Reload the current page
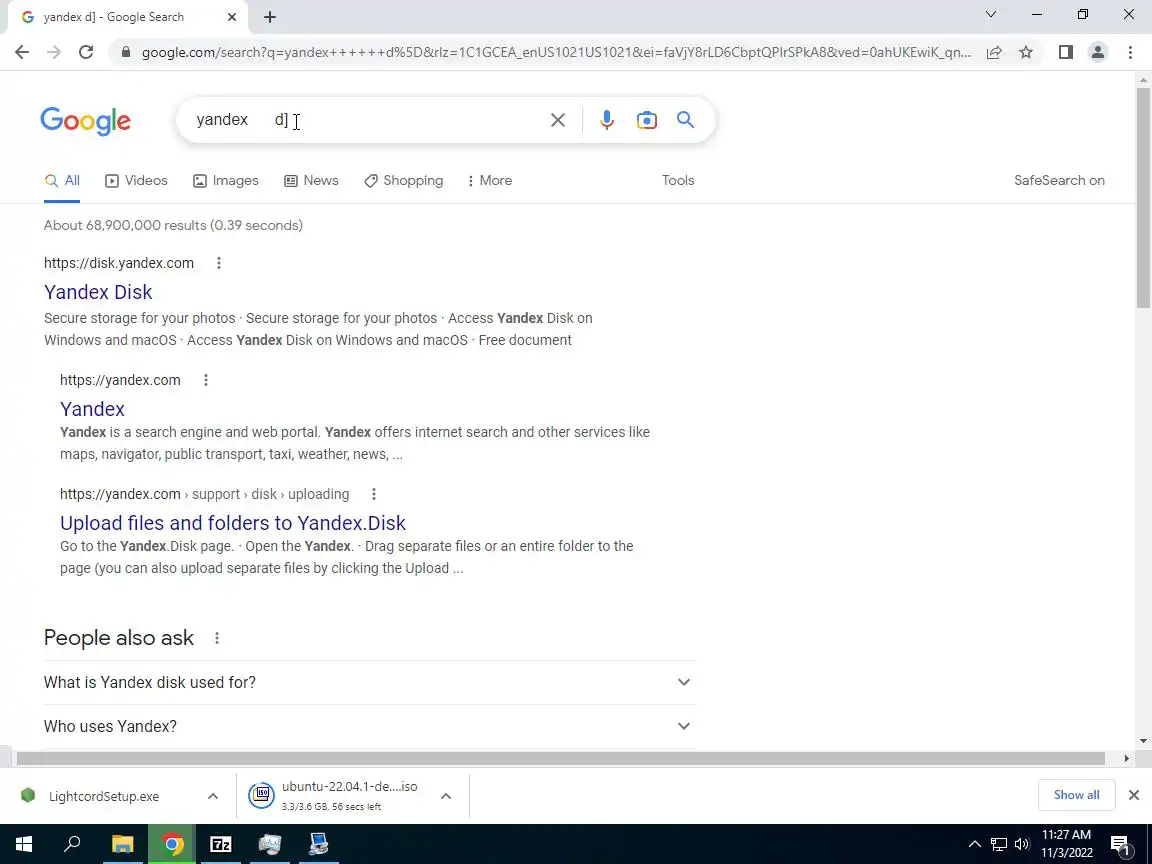Screen dimensions: 1152x864 pos(86,52)
